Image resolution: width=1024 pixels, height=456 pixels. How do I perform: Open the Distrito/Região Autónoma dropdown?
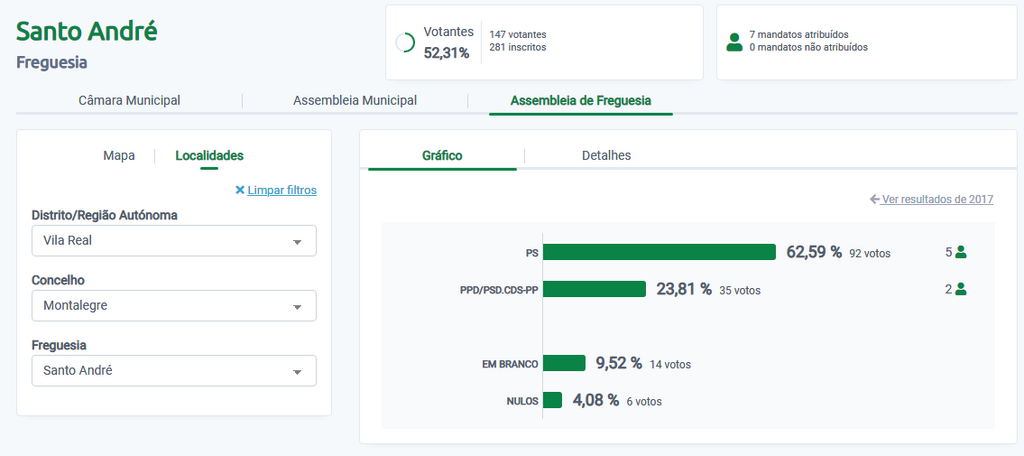(174, 241)
